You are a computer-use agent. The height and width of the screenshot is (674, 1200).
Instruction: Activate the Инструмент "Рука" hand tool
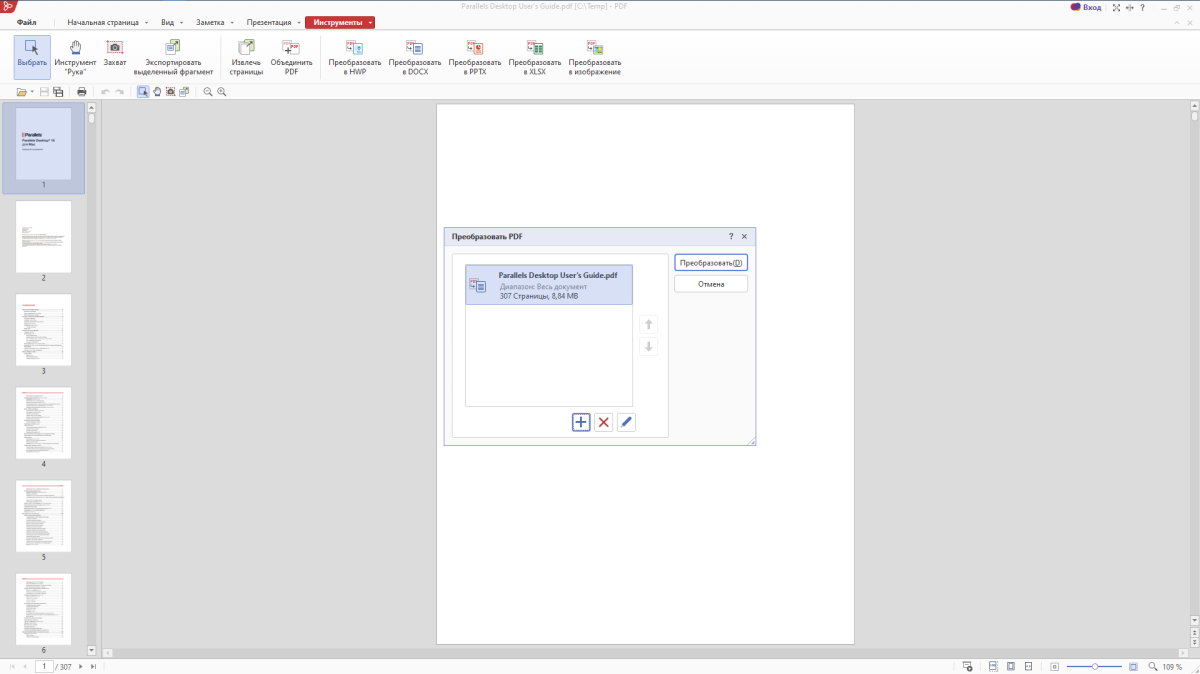click(x=75, y=57)
